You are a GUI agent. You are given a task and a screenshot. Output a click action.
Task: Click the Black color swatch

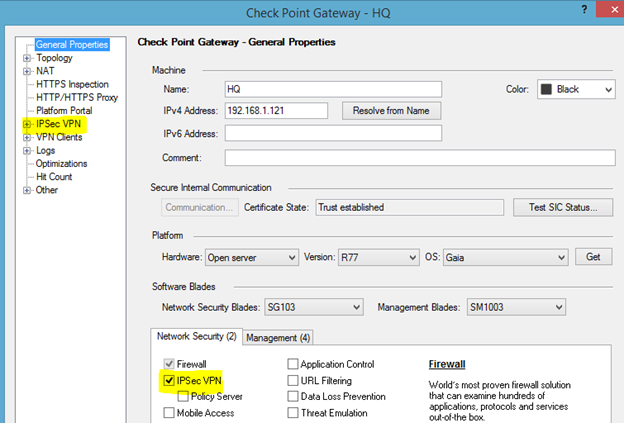546,89
